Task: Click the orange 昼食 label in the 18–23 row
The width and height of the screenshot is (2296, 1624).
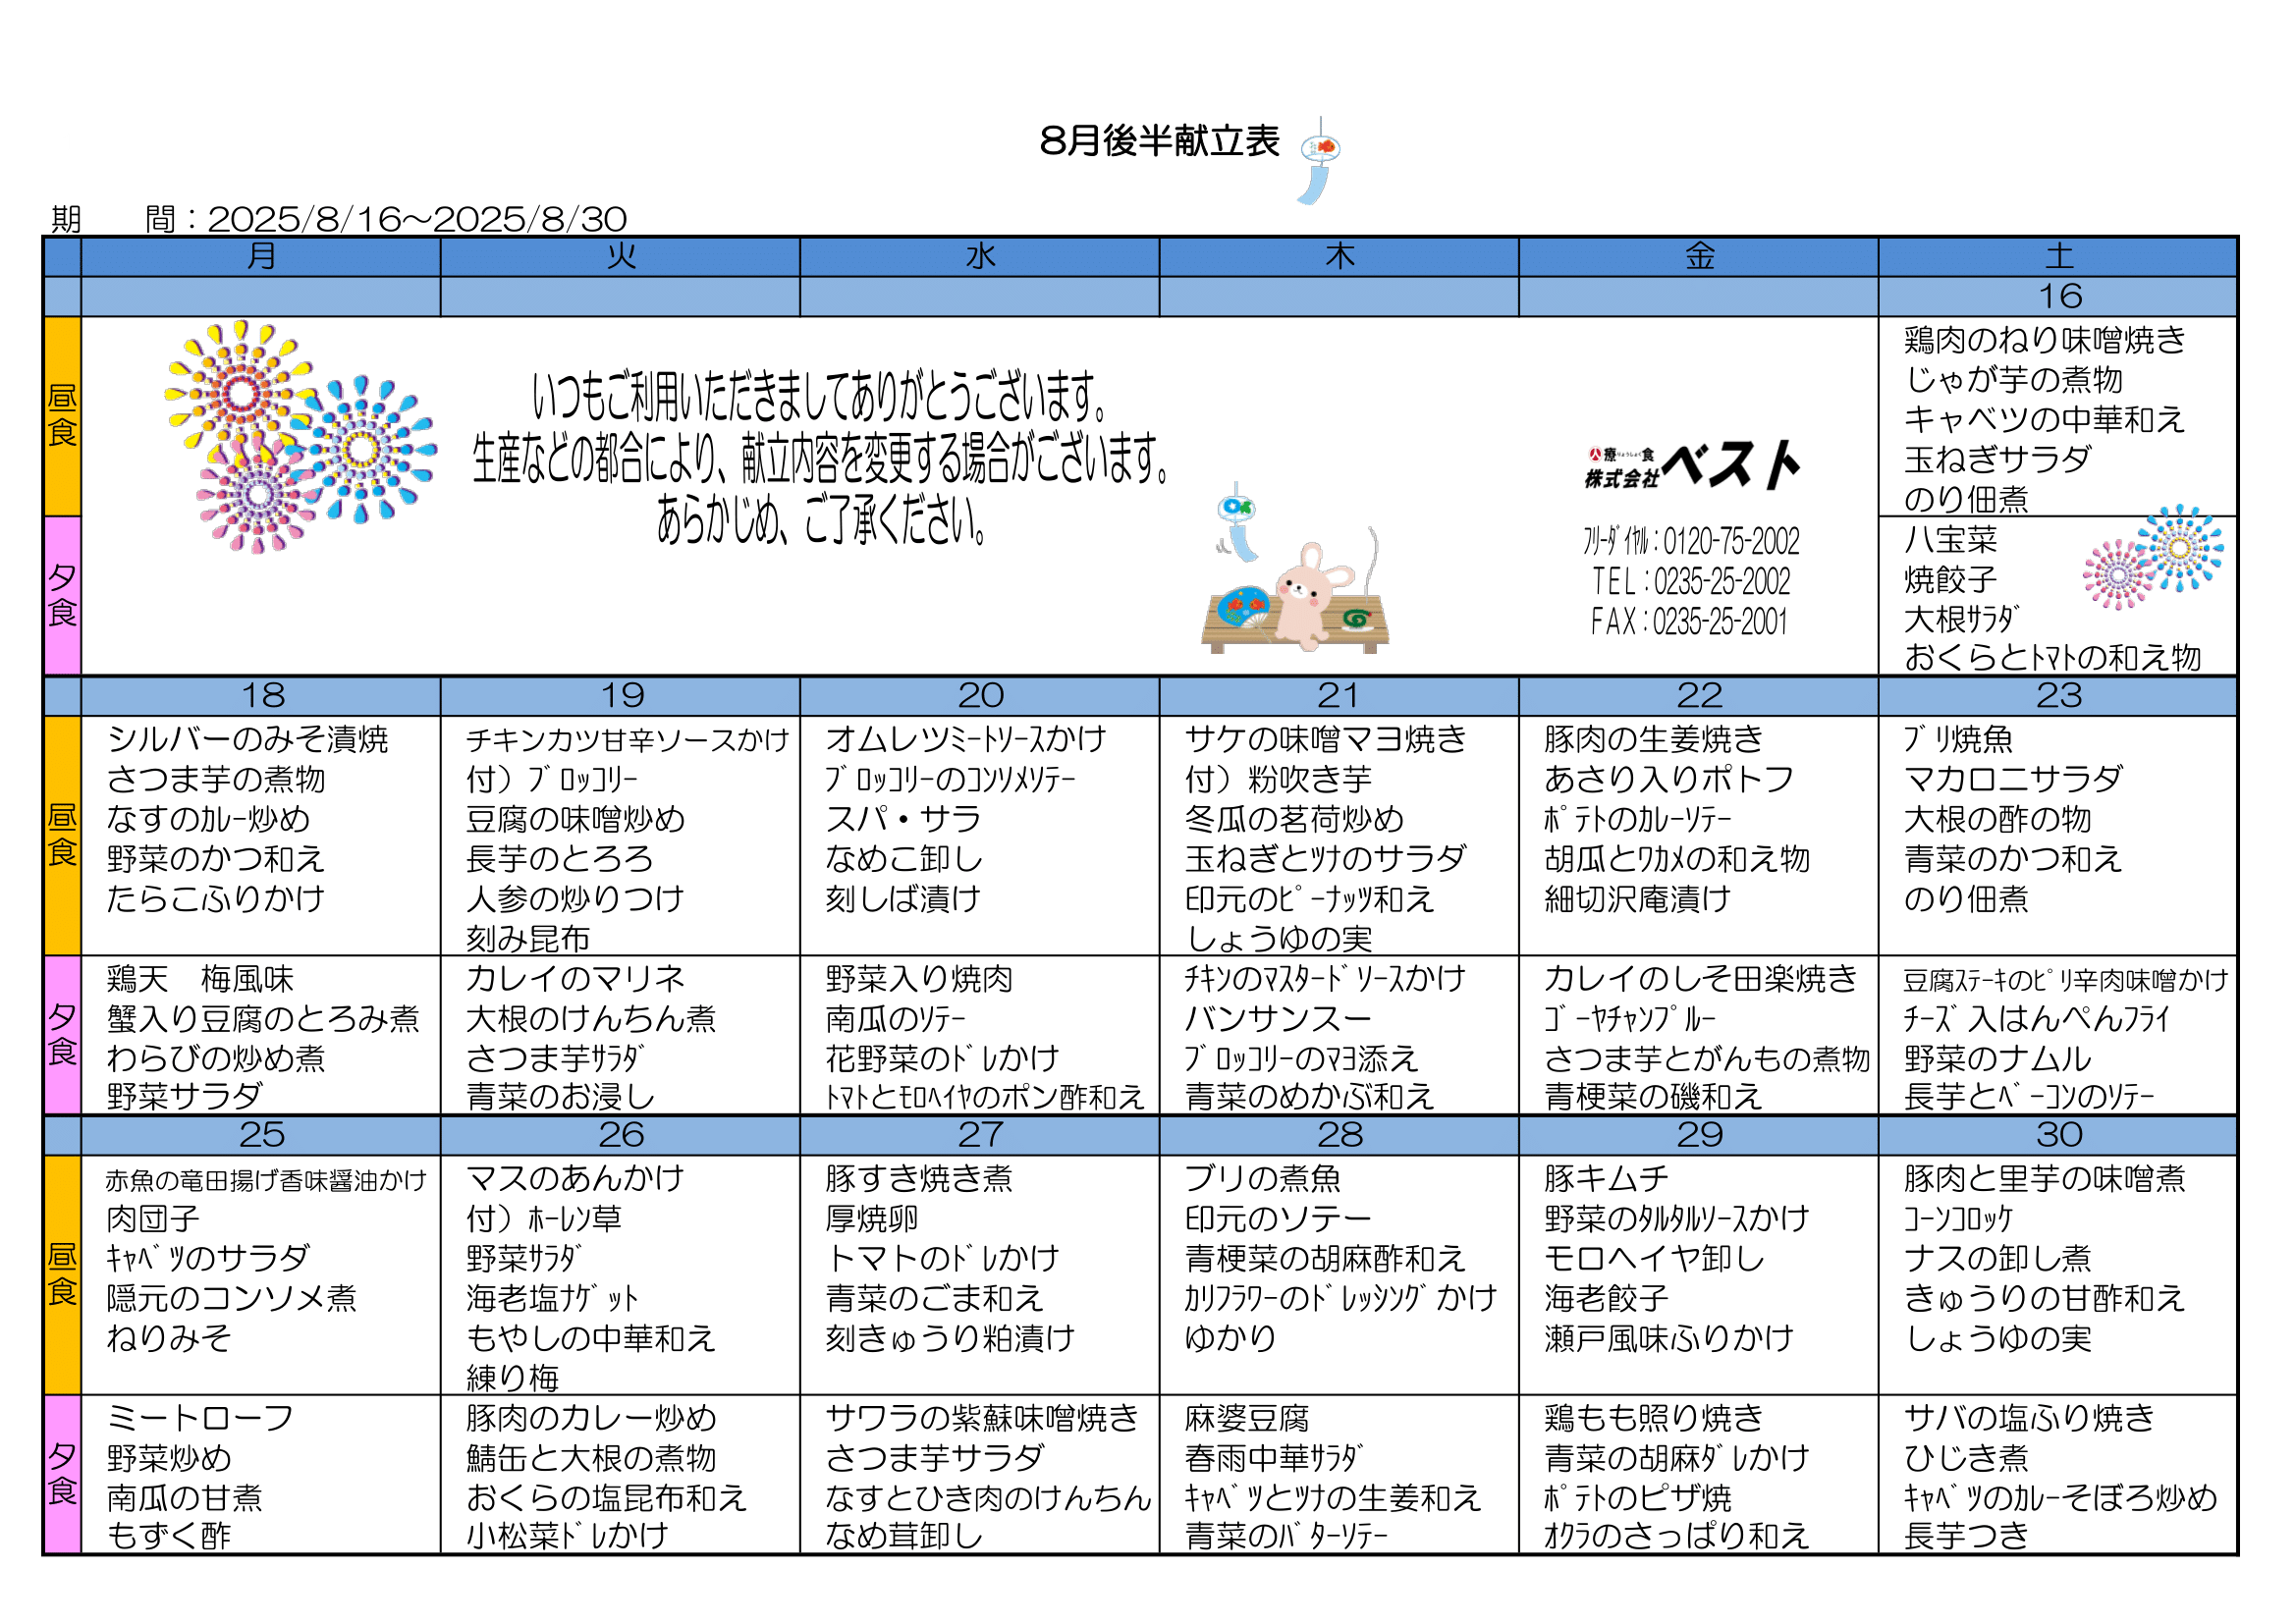Action: tap(62, 836)
